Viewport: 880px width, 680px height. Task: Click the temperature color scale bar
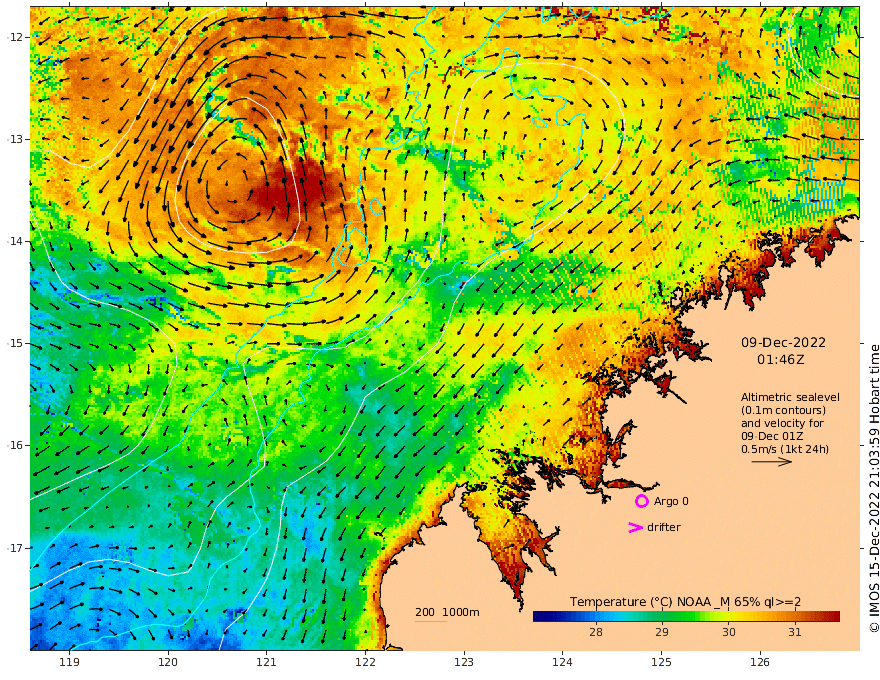[x=686, y=616]
